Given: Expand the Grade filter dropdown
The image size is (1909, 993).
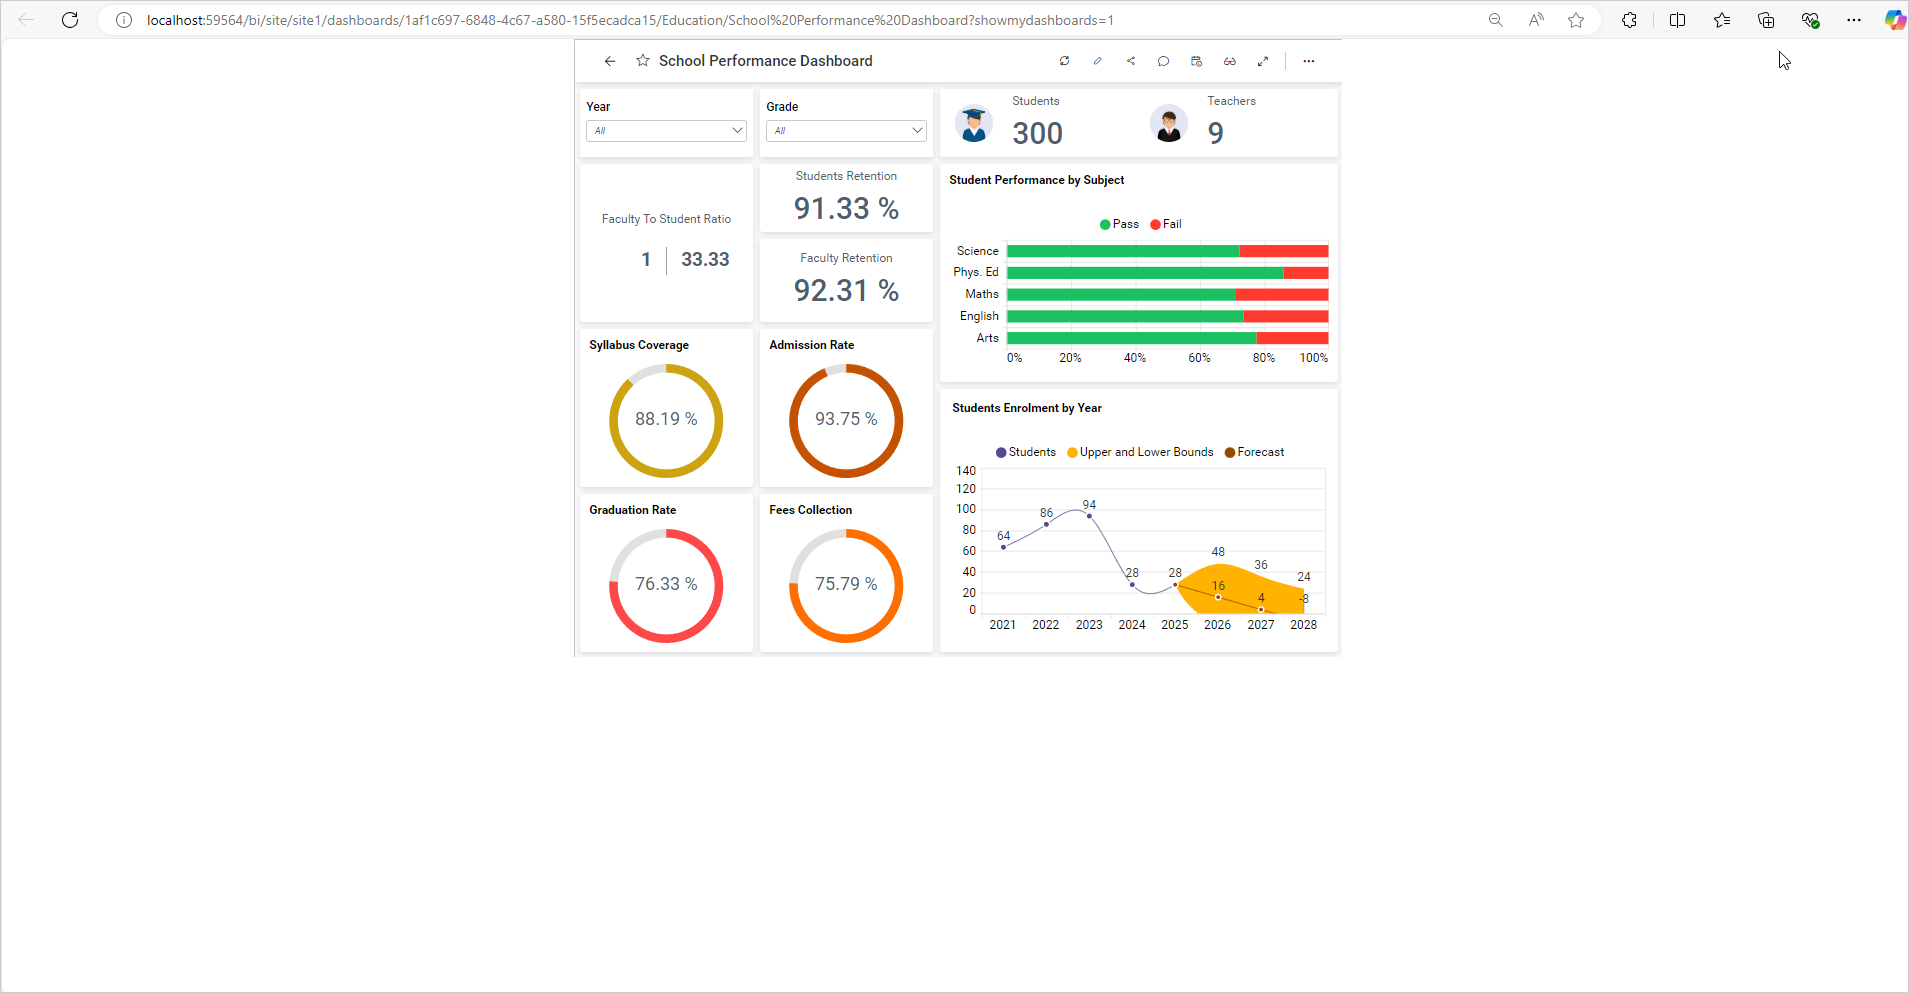Looking at the screenshot, I should (846, 131).
